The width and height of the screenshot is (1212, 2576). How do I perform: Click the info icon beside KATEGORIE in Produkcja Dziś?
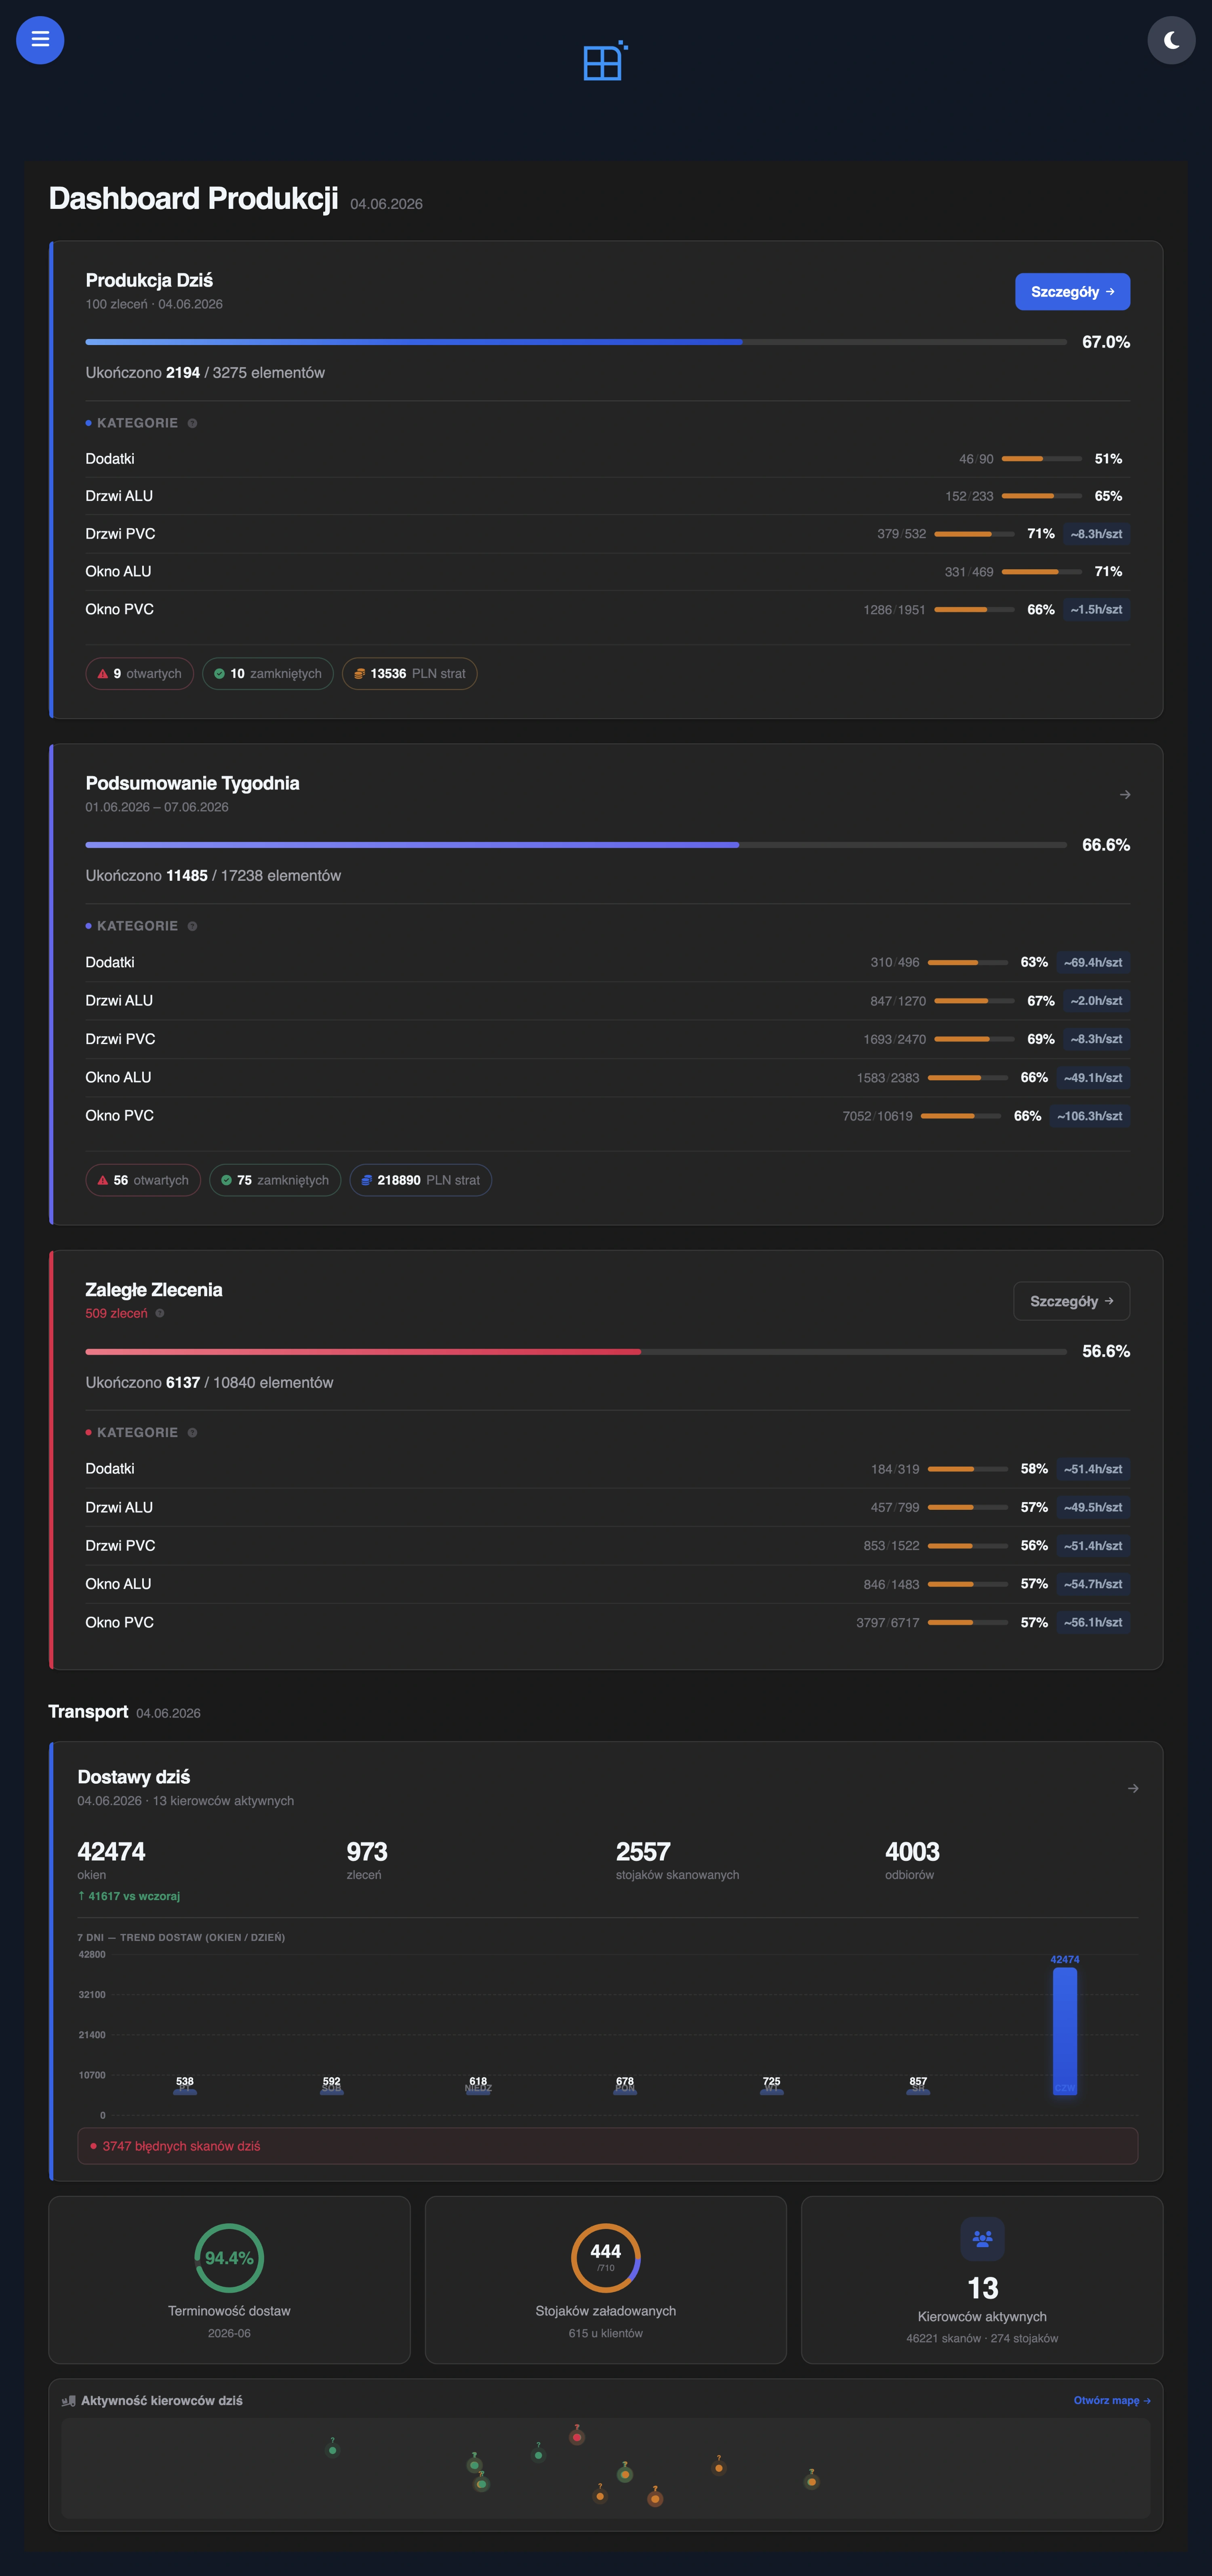tap(192, 423)
